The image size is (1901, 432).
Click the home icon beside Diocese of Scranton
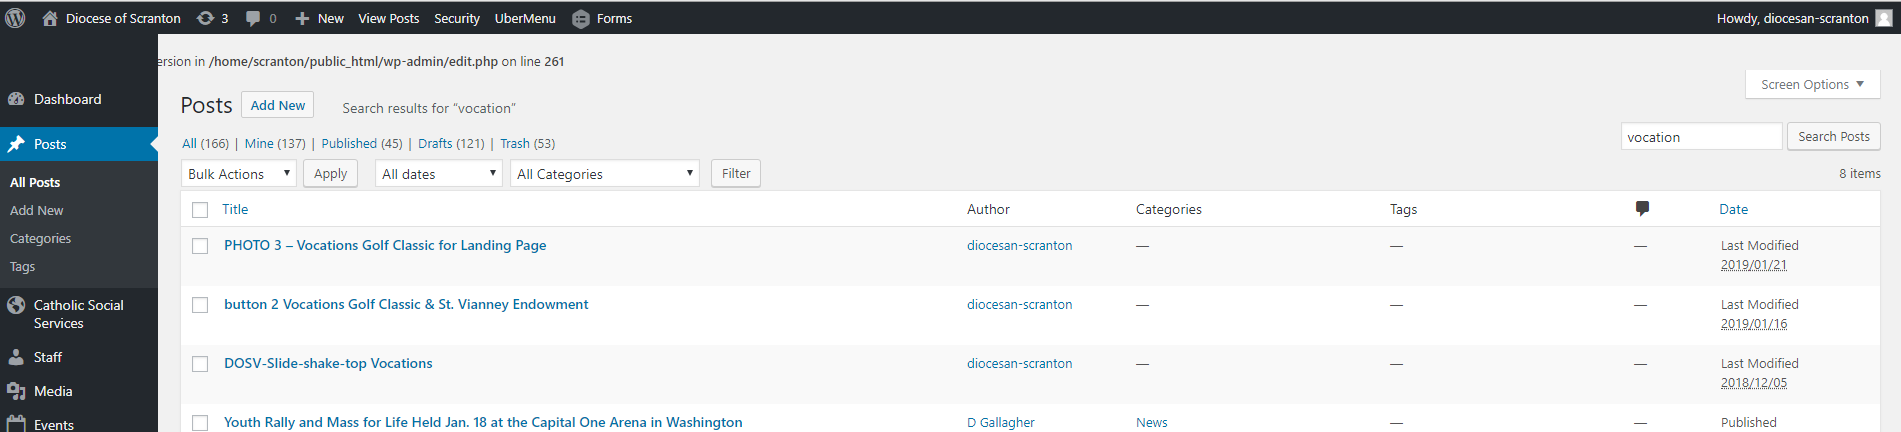pyautogui.click(x=50, y=18)
